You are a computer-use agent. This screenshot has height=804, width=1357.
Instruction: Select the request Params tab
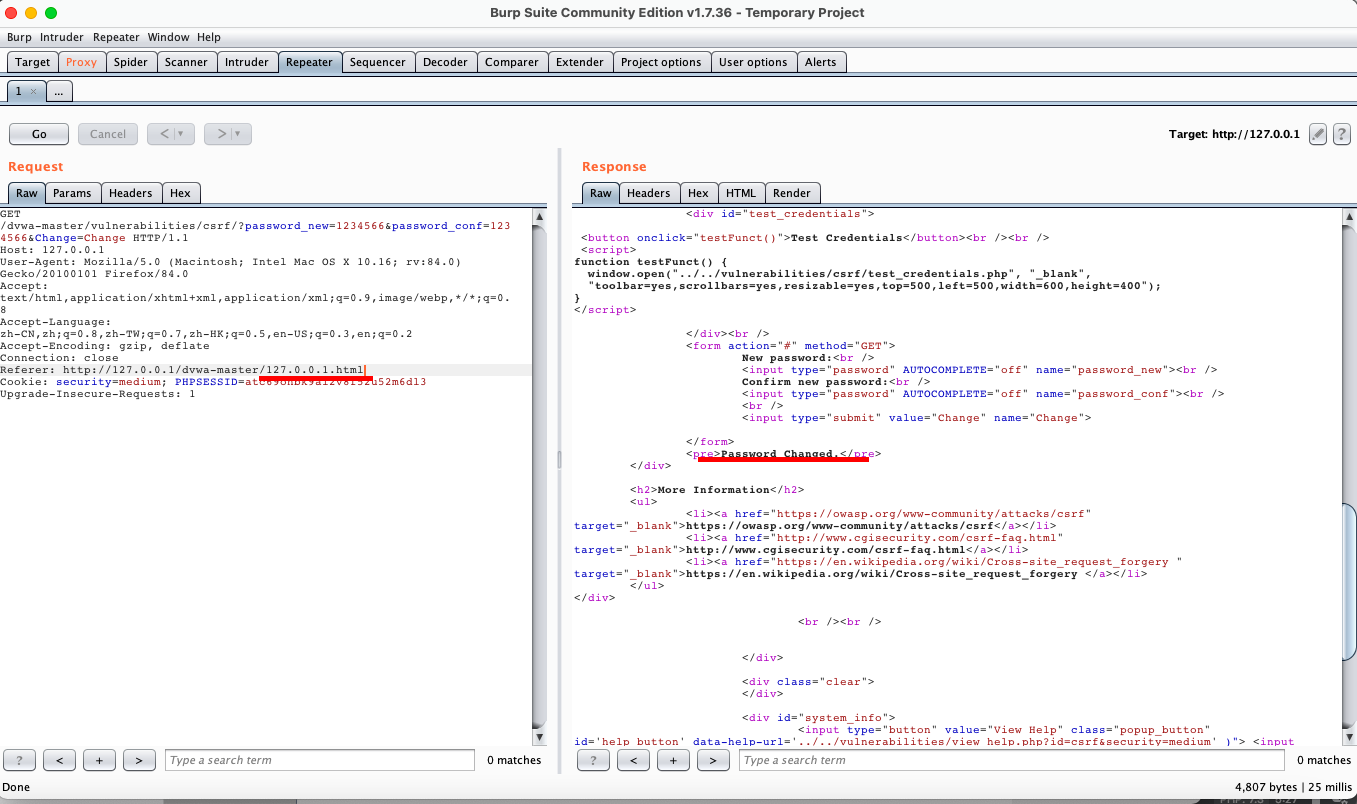(x=72, y=193)
